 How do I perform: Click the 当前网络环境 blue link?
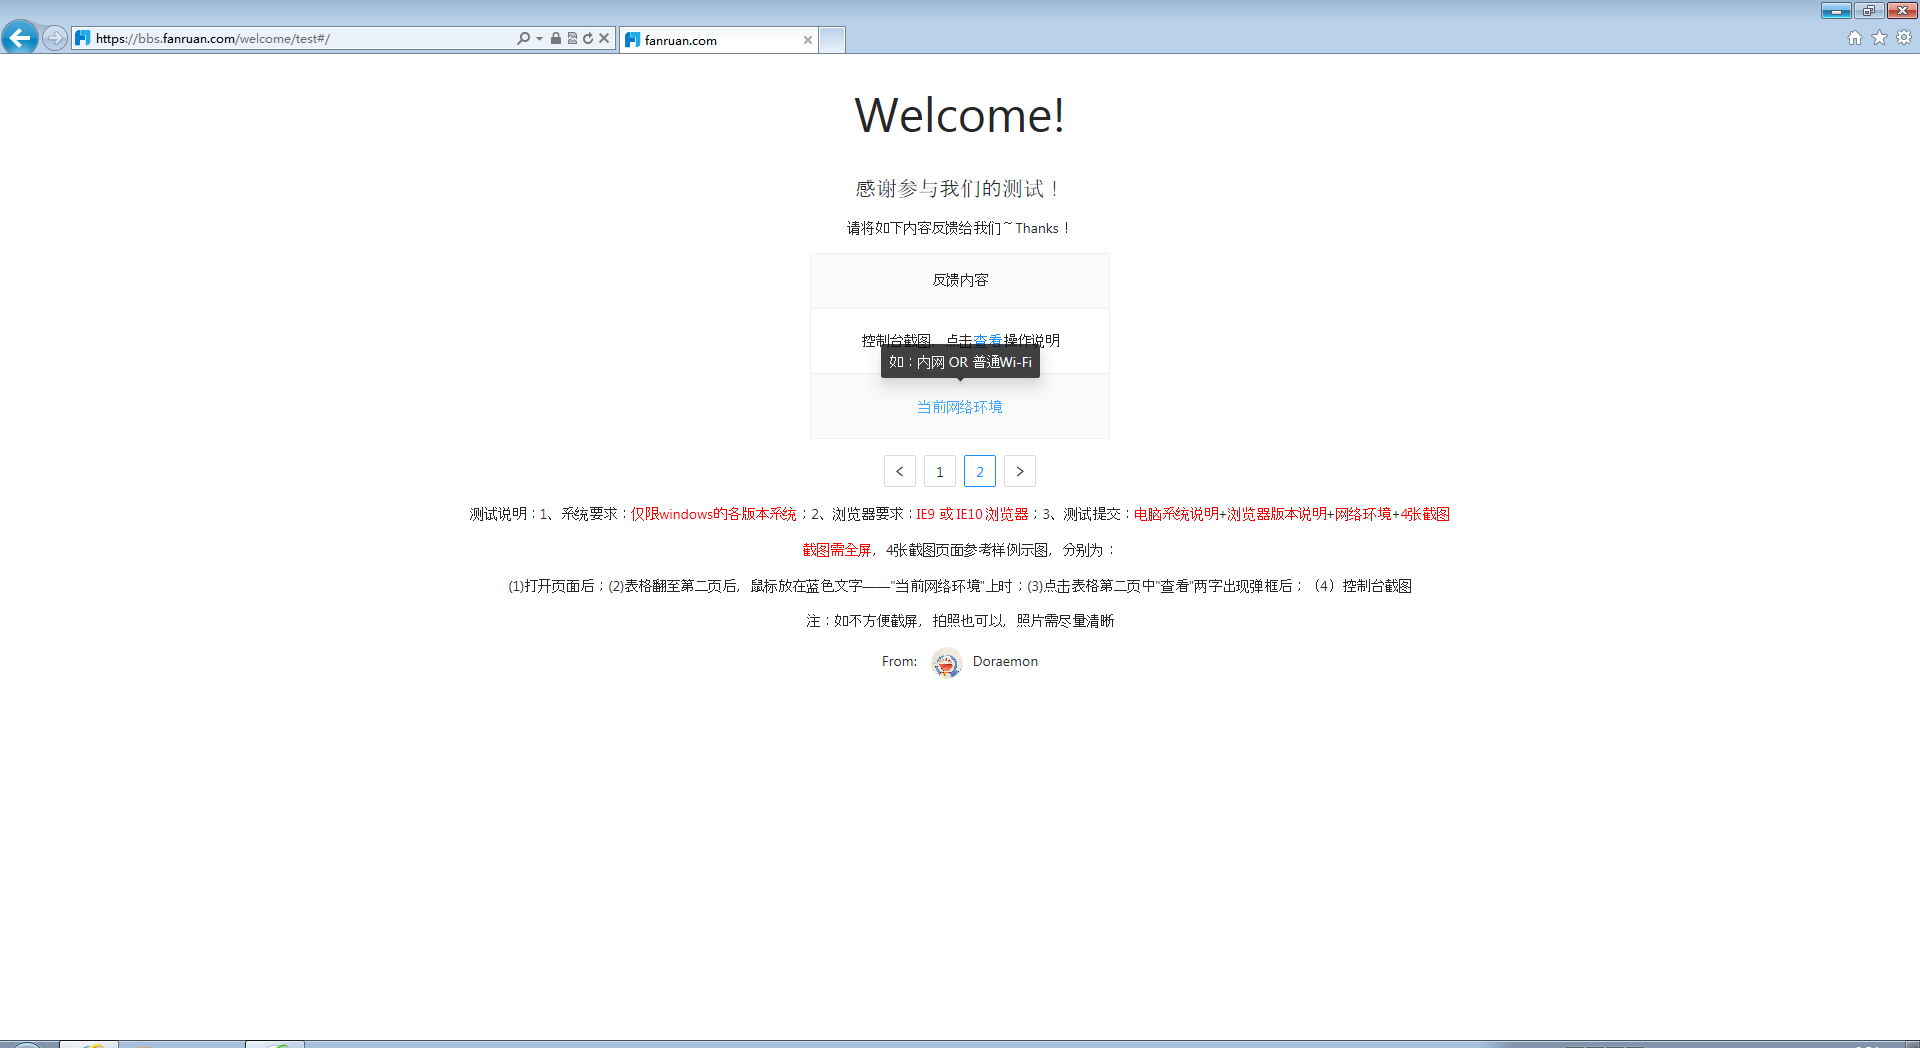point(960,407)
